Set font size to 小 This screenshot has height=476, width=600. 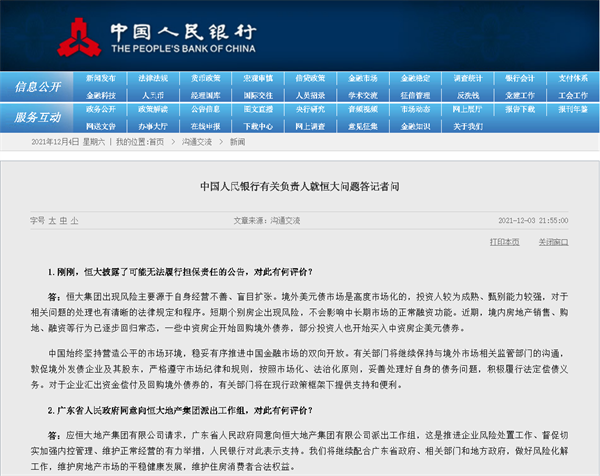pyautogui.click(x=74, y=221)
